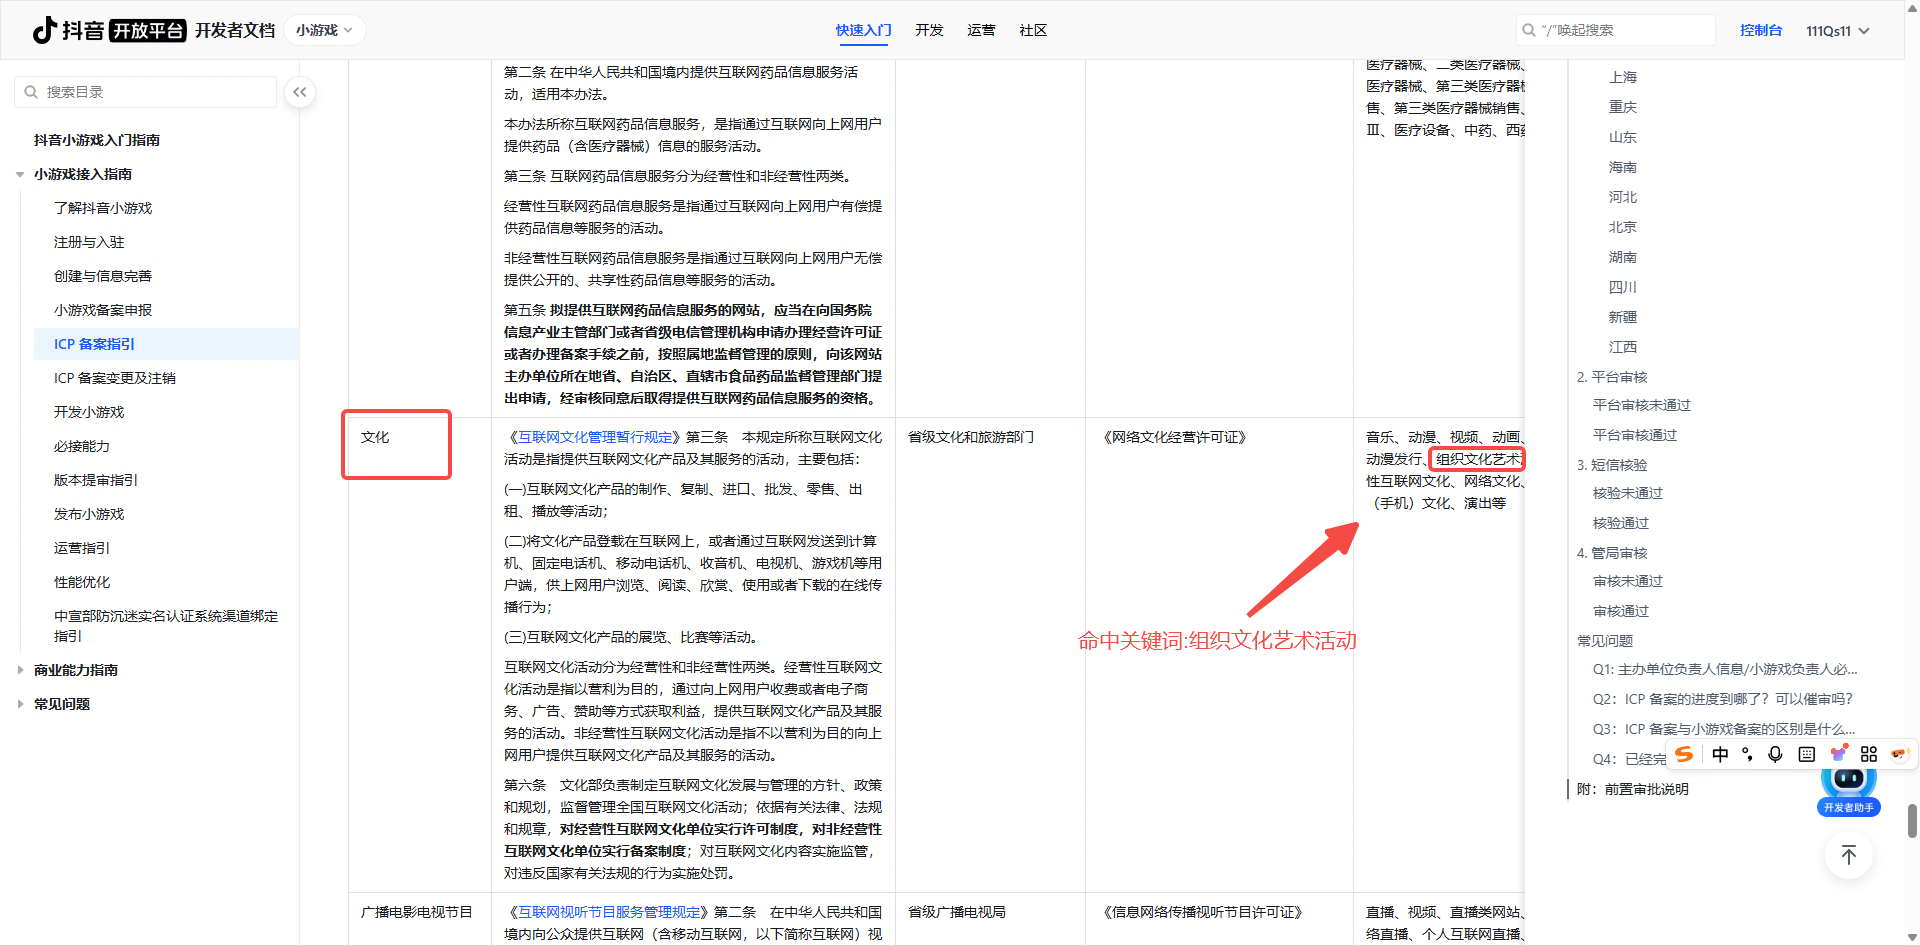Screen dimensions: 1920x945
Task: Collapse the sidebar with the double-chevron button
Action: 300,92
